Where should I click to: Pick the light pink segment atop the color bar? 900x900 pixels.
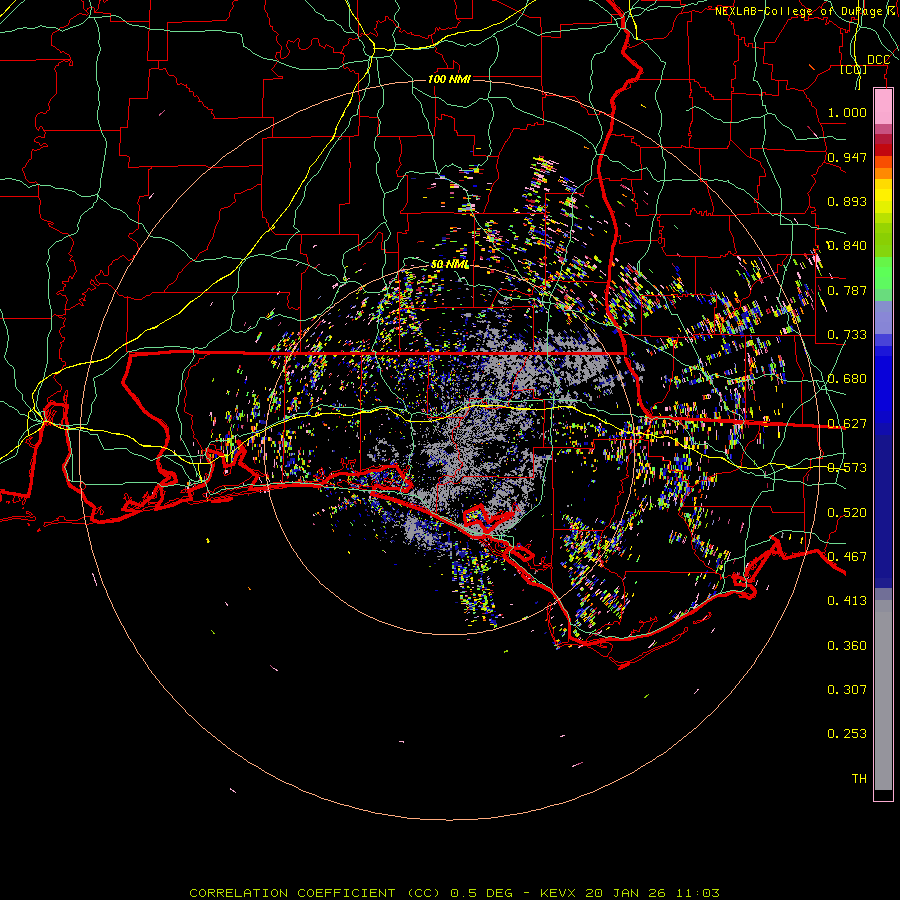883,107
